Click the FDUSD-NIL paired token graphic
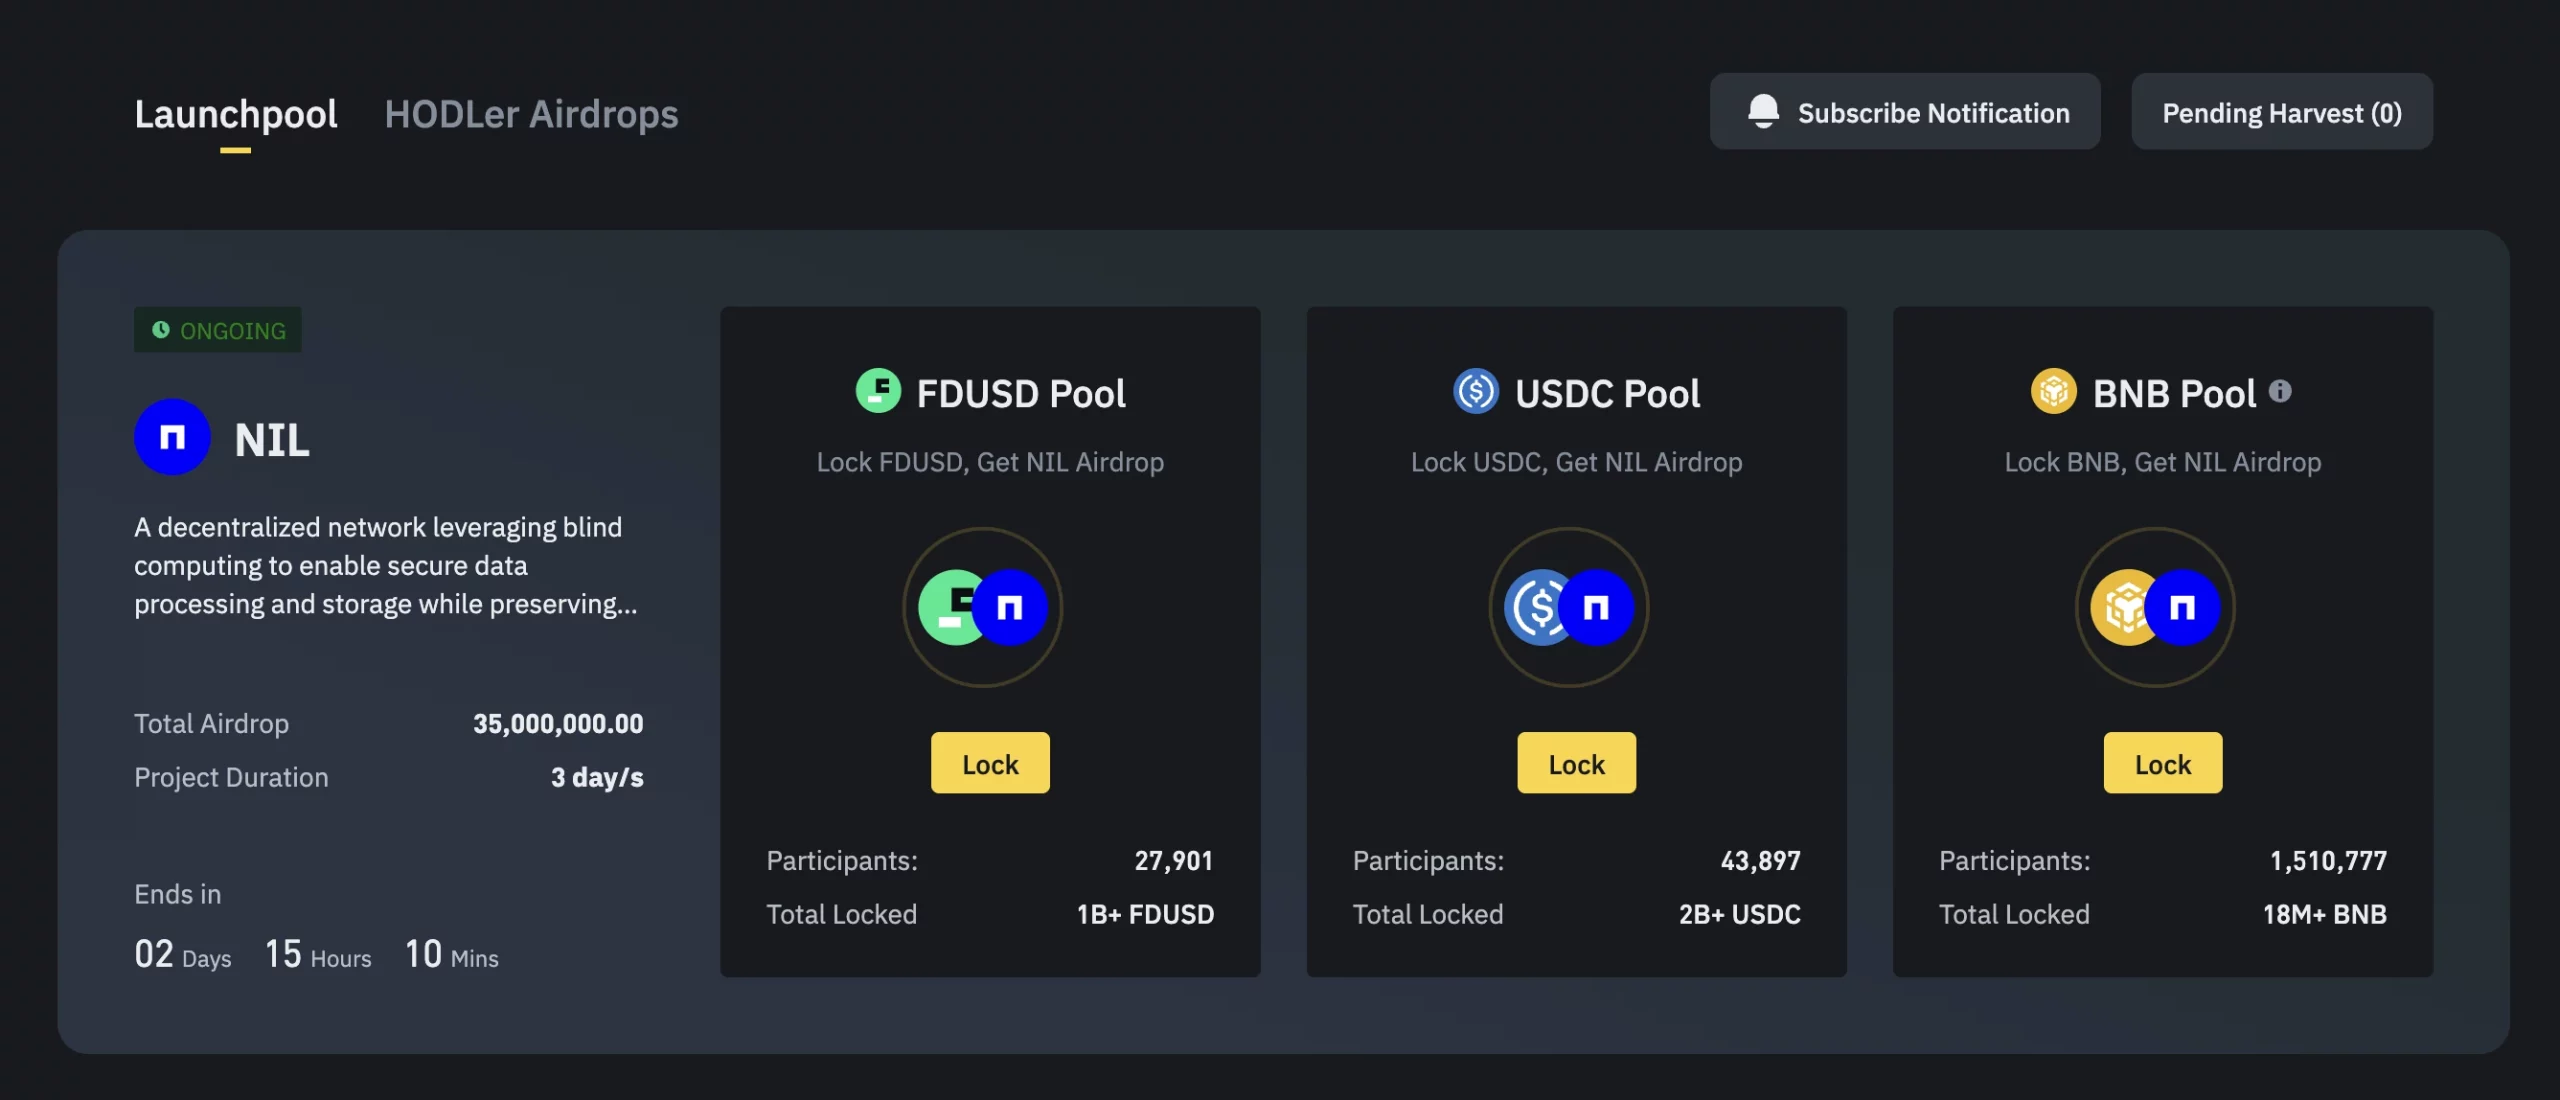 click(x=983, y=607)
